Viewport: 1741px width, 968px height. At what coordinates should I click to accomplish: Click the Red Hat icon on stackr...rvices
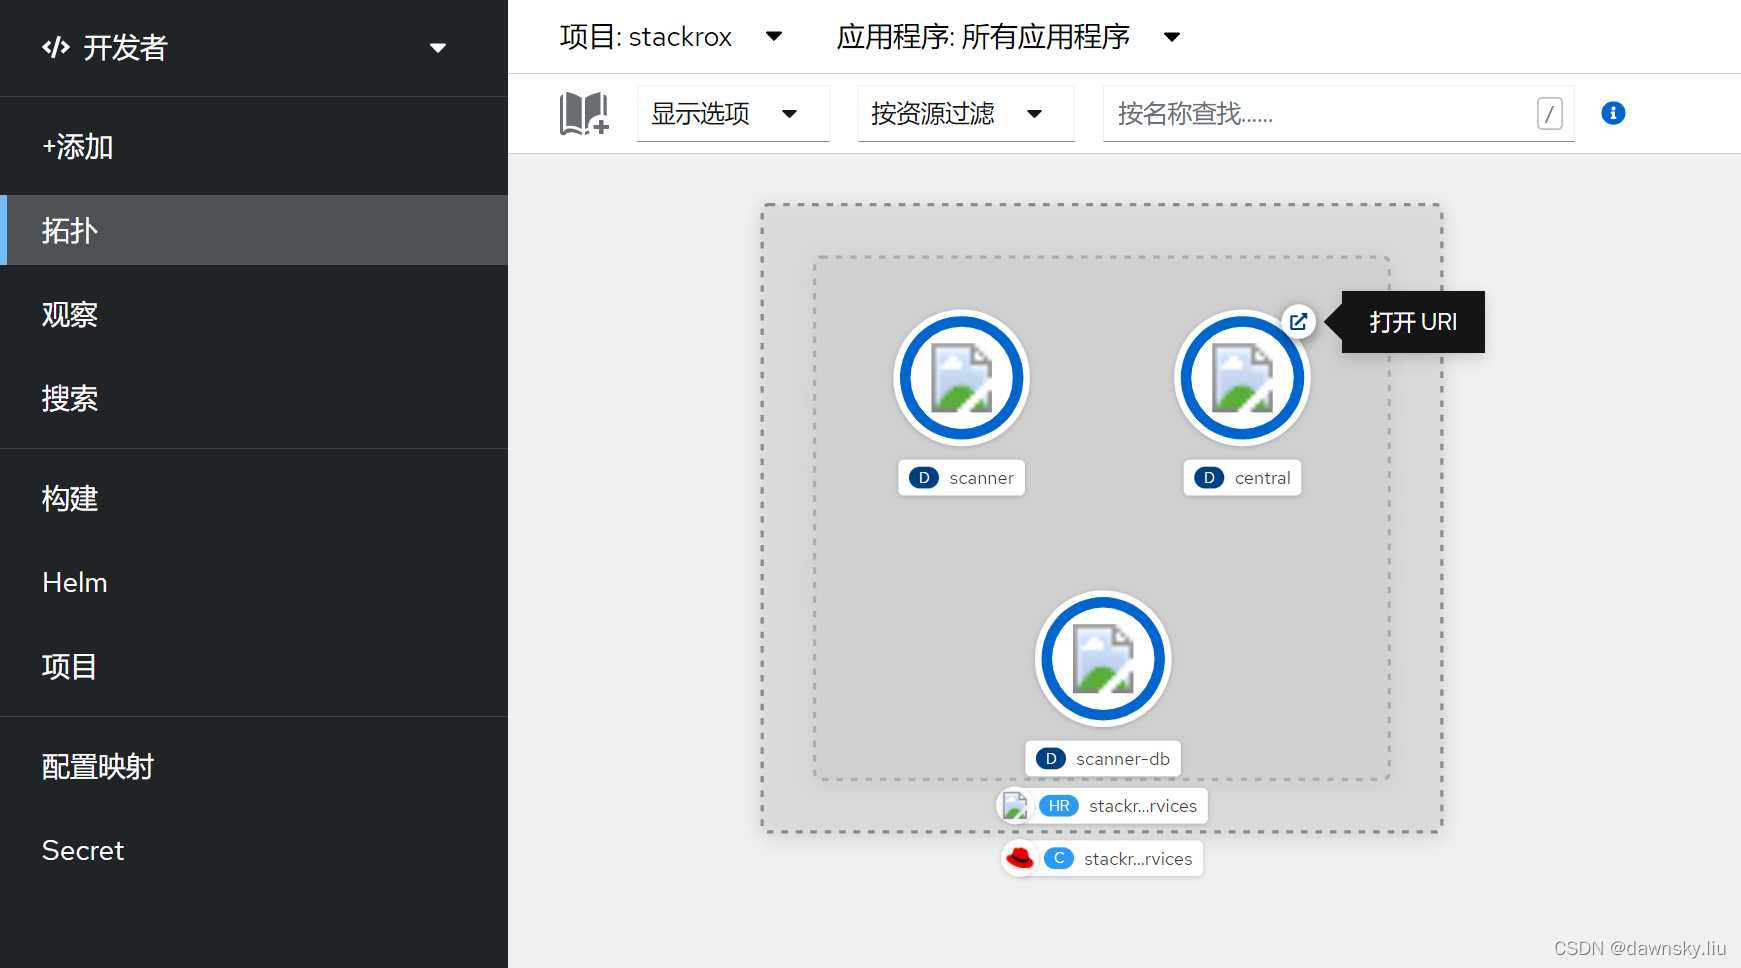[1020, 858]
